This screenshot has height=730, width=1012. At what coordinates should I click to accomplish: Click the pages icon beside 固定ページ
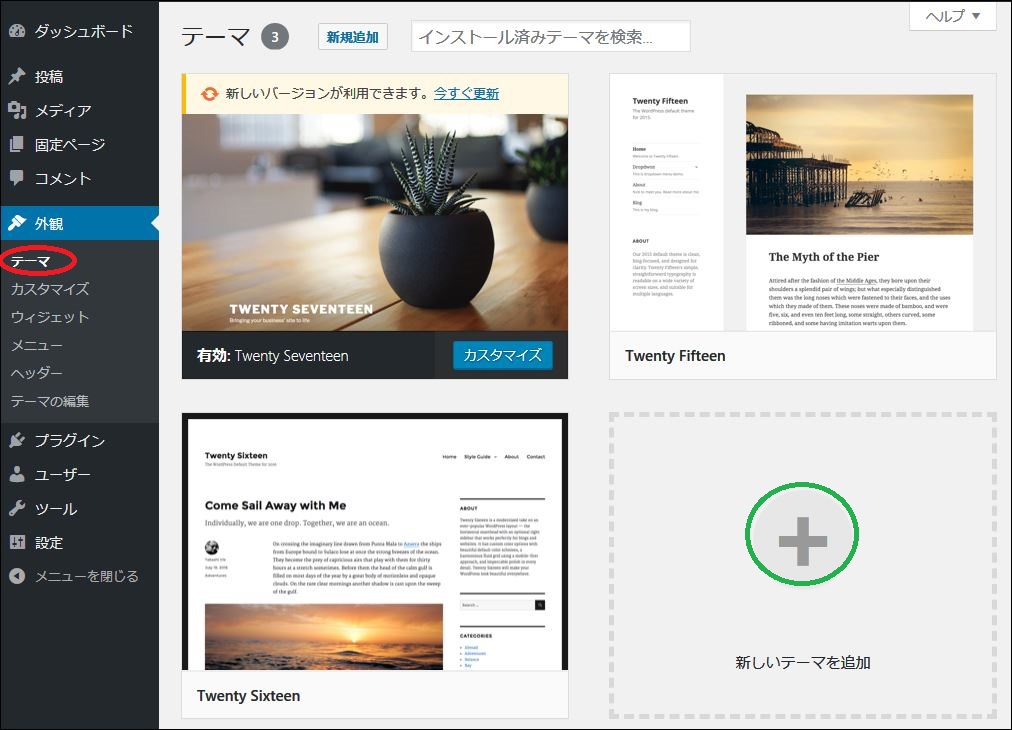17,144
